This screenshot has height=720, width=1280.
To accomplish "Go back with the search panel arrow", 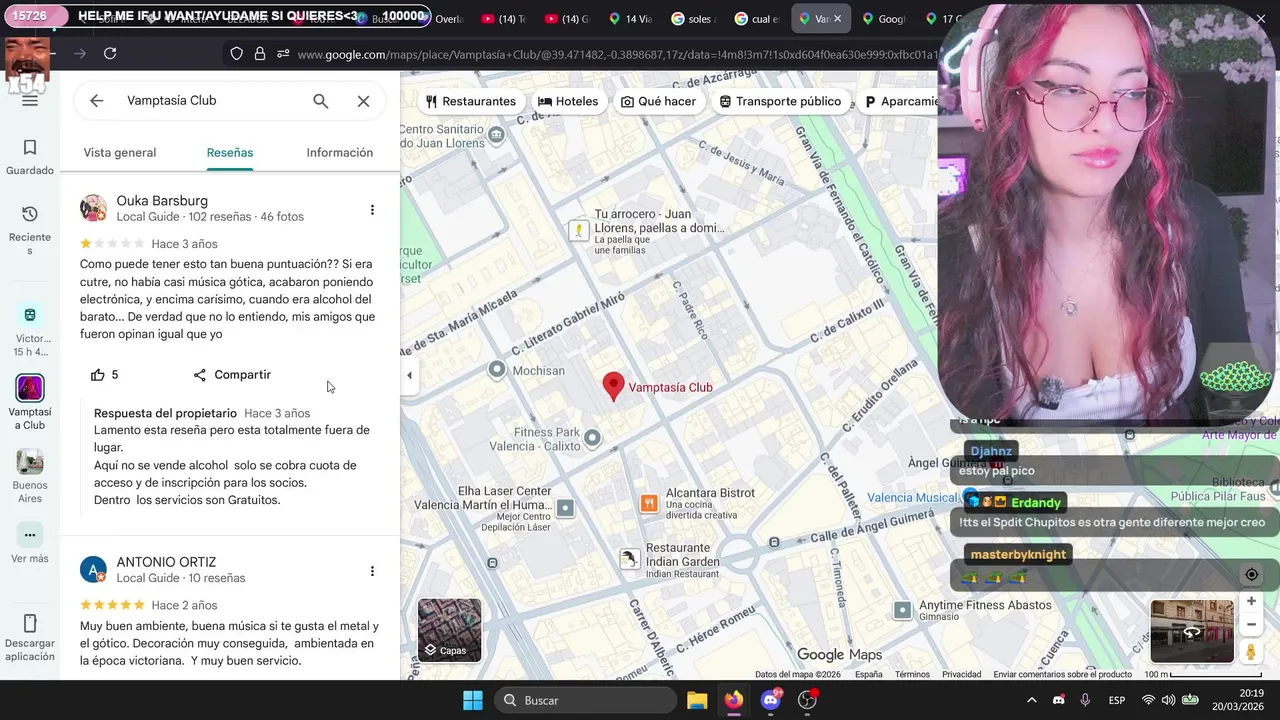I will click(96, 101).
